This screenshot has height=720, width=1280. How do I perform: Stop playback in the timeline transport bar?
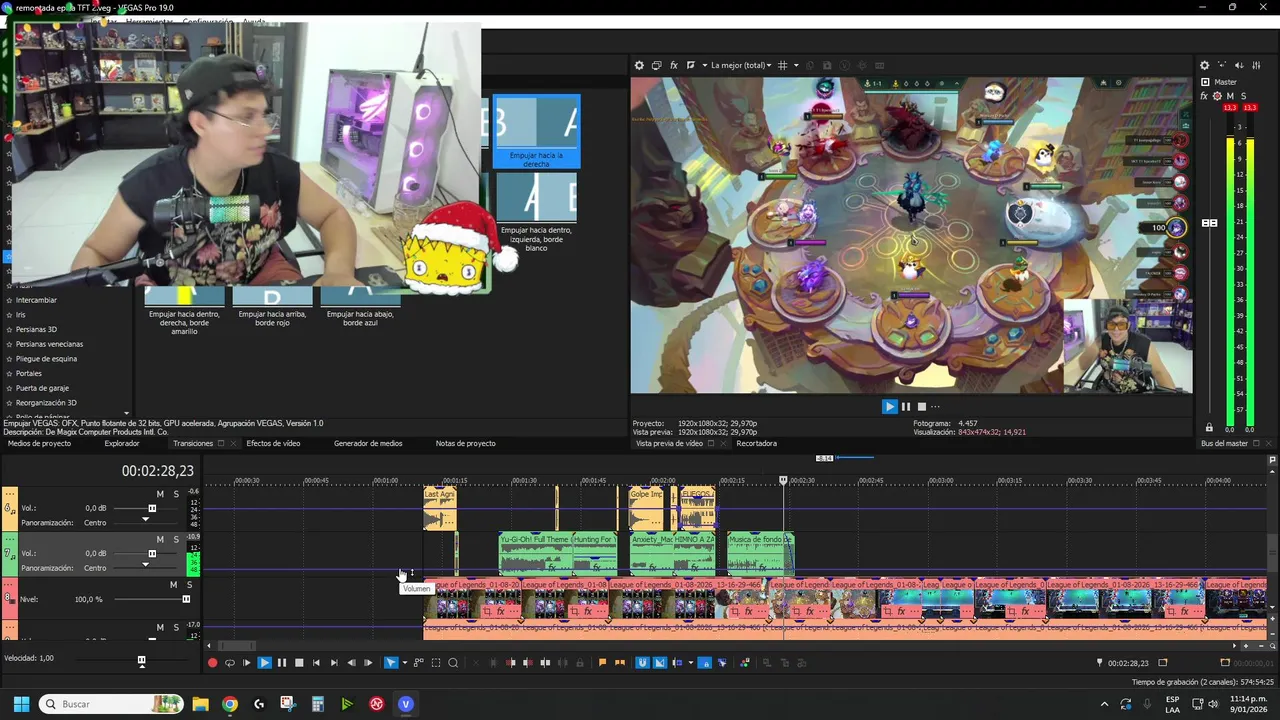[x=299, y=662]
